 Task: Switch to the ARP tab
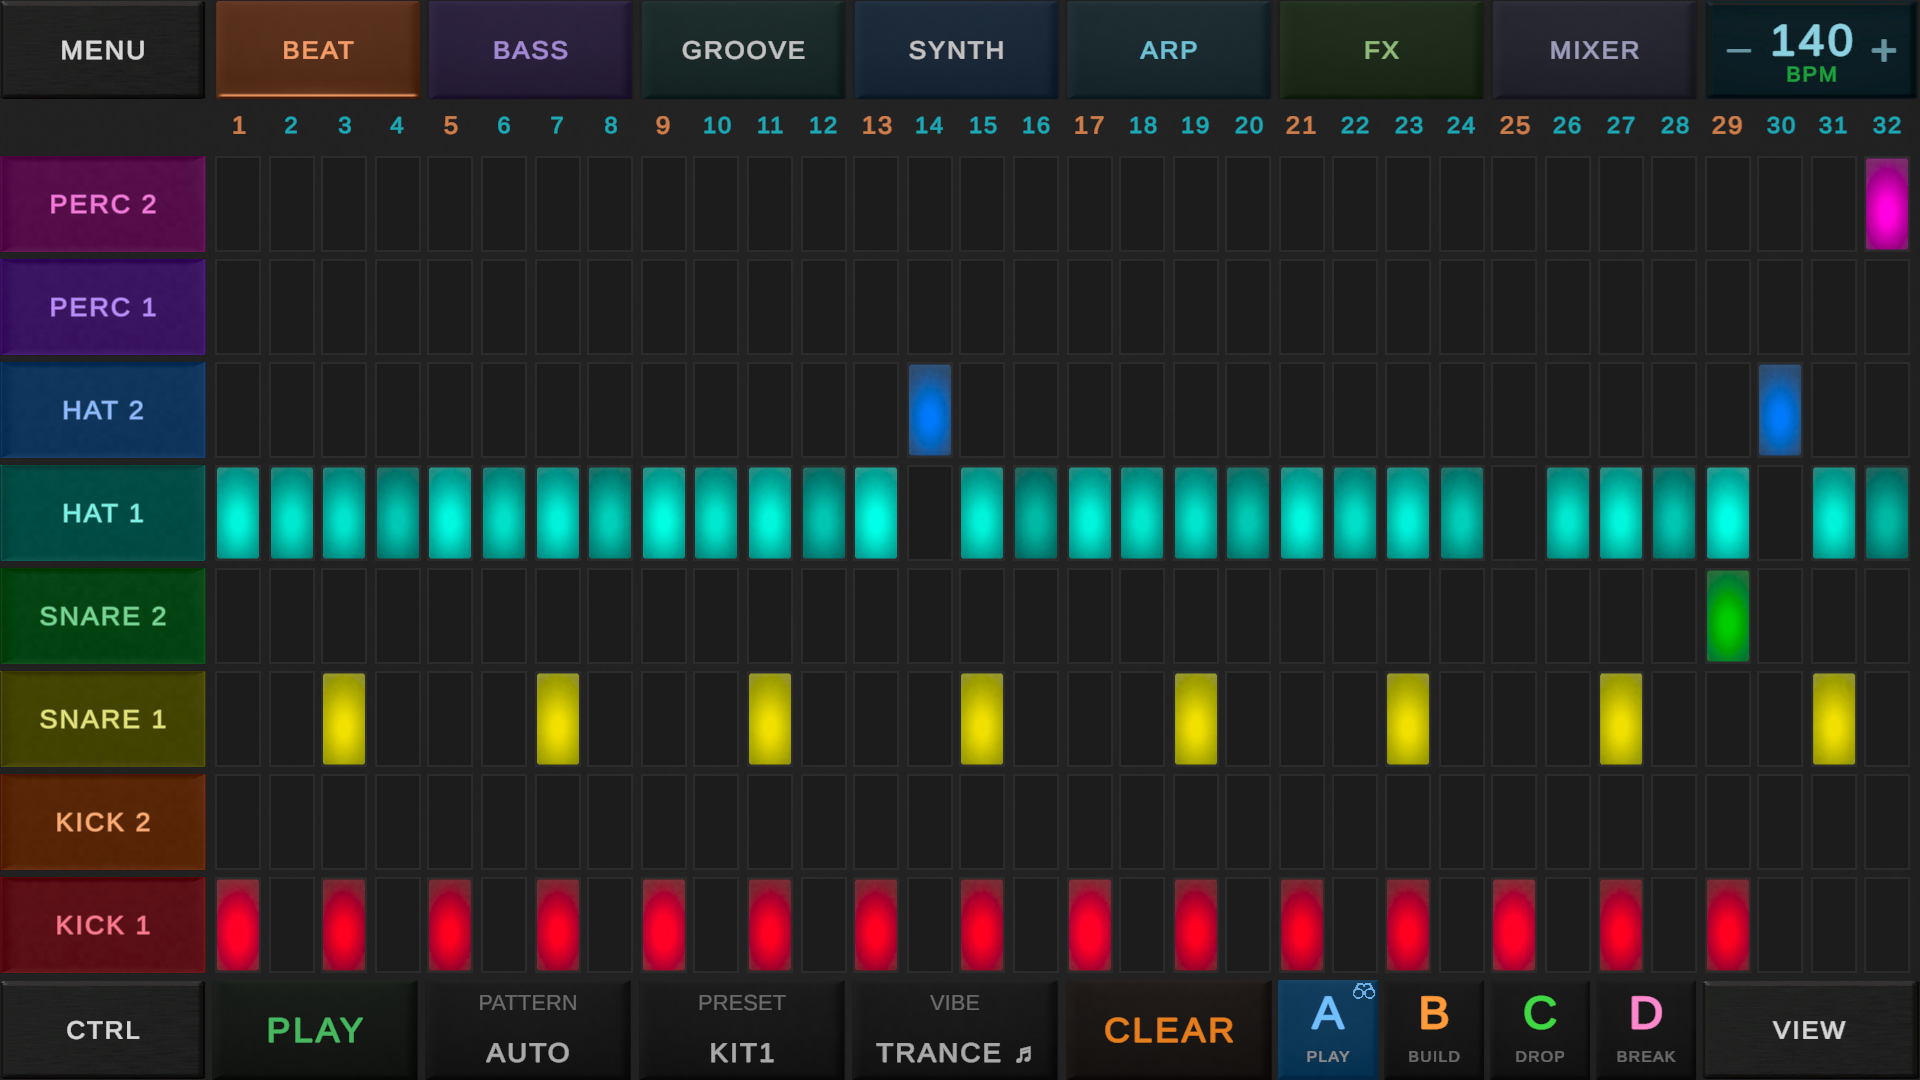pyautogui.click(x=1169, y=50)
